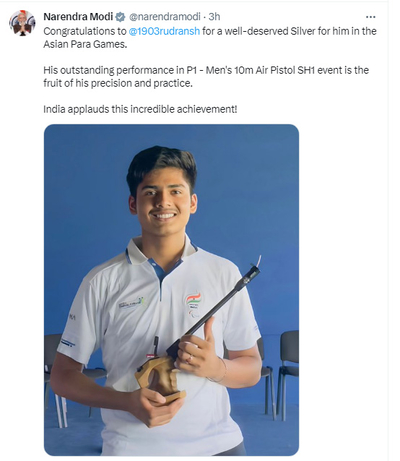
Task: Click the sponsor logo on shirt's left chest
Action: click(133, 302)
